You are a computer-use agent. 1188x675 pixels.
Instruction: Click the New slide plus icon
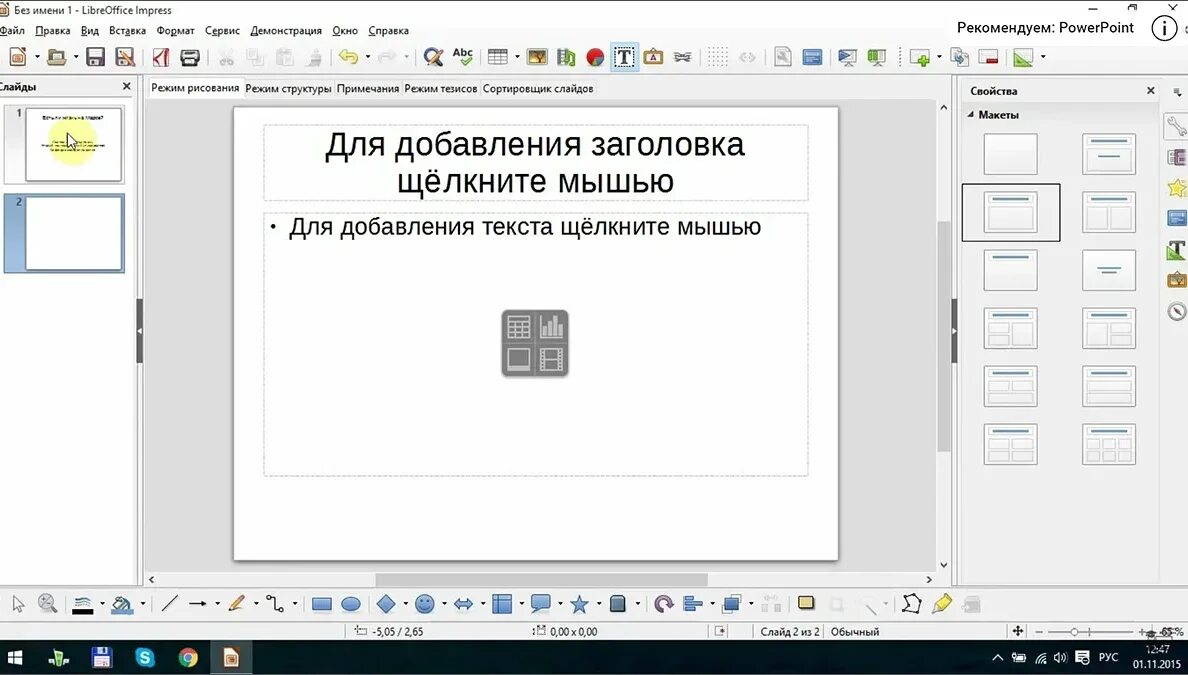pyautogui.click(x=921, y=58)
